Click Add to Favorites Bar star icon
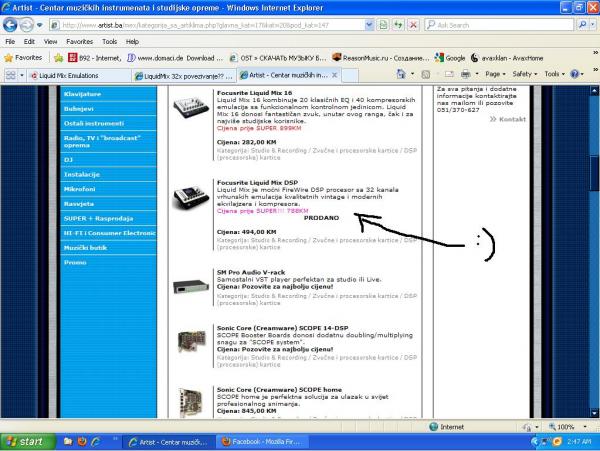Viewport: 600px width, 451px height. [59, 58]
